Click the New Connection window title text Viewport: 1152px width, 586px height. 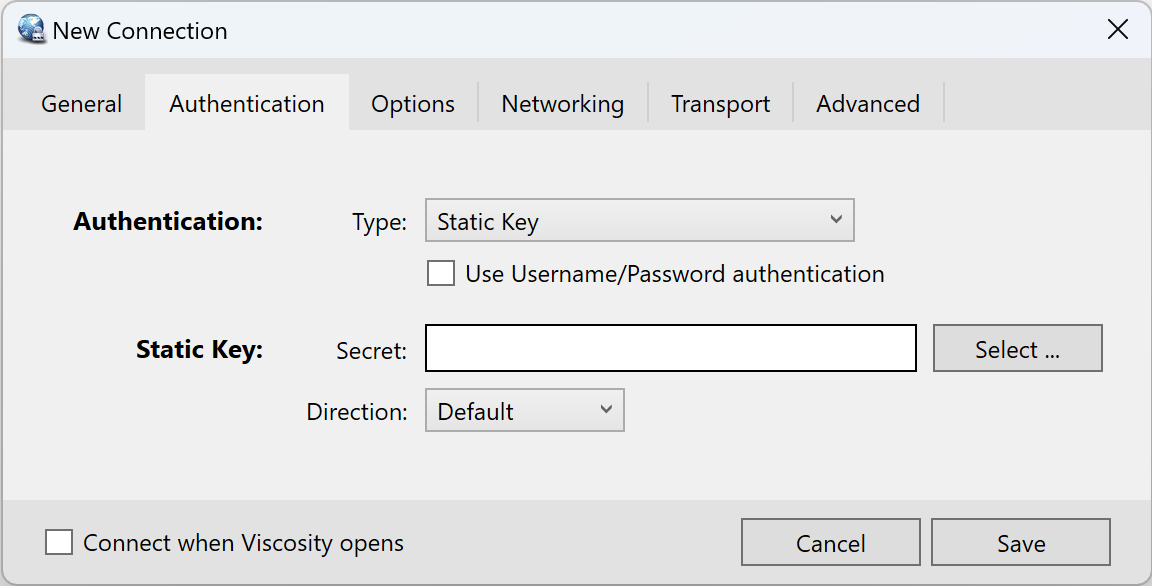(x=140, y=31)
